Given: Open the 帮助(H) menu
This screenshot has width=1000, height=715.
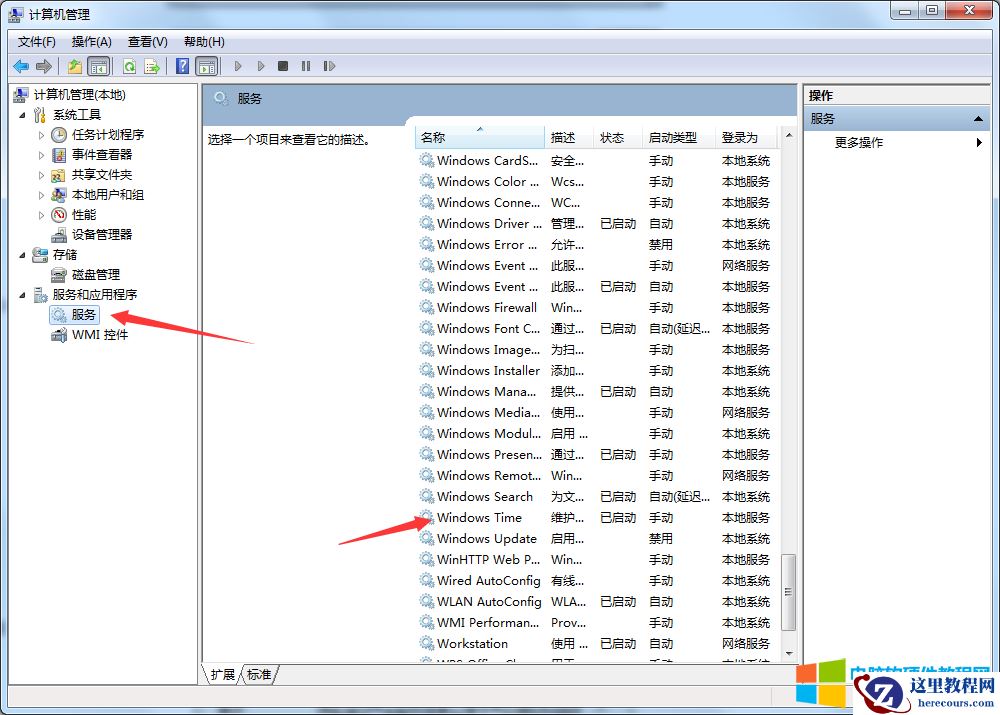Looking at the screenshot, I should click(204, 41).
